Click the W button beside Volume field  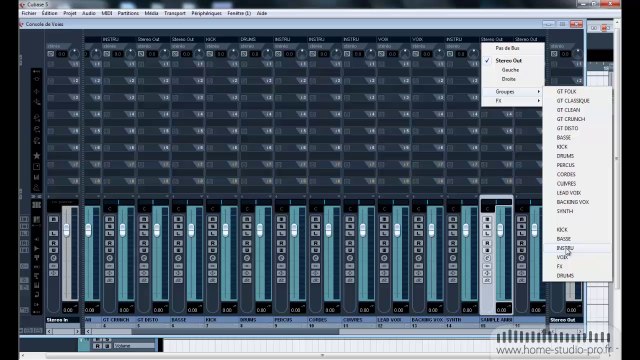107,346
